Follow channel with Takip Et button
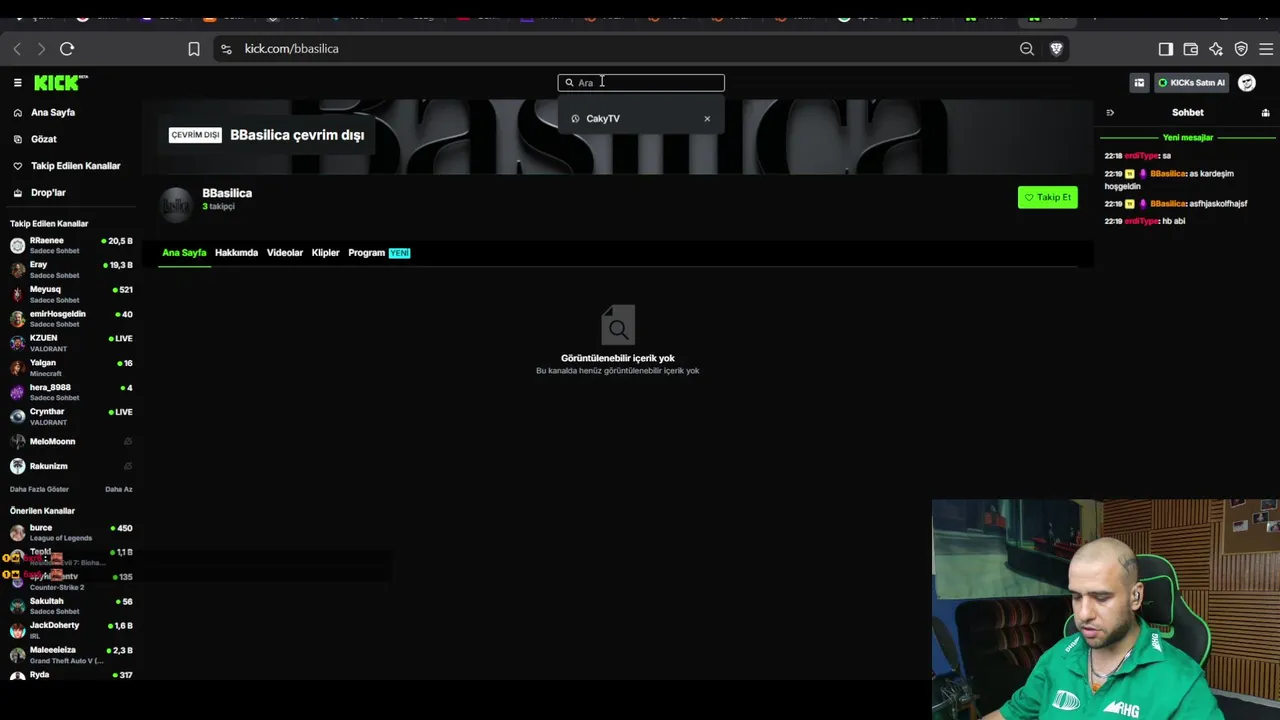This screenshot has width=1280, height=720. point(1047,197)
